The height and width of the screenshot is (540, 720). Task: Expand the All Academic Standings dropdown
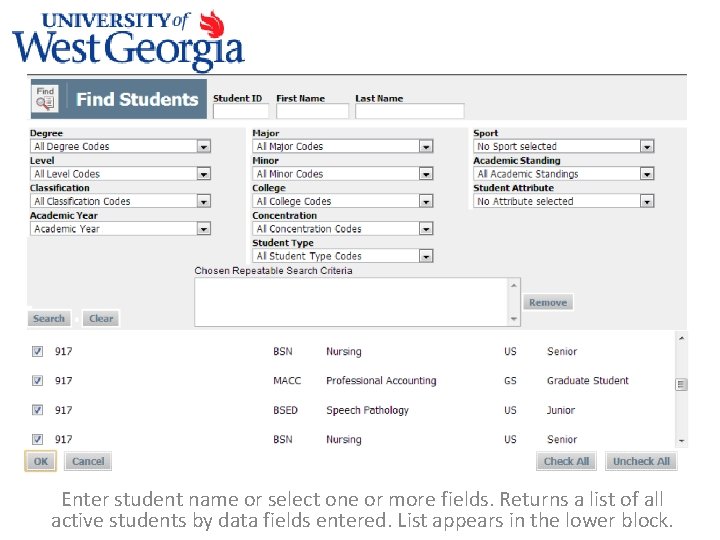647,174
